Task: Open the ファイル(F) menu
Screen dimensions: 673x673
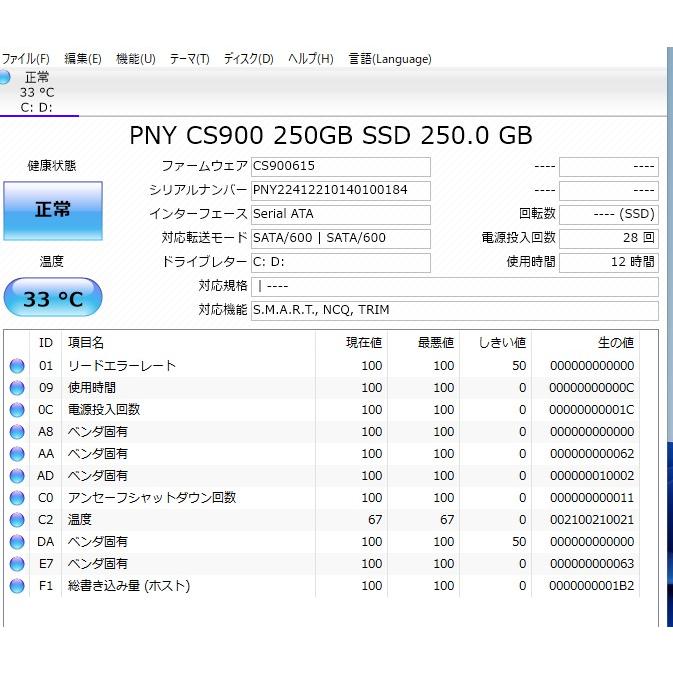Action: pos(26,59)
